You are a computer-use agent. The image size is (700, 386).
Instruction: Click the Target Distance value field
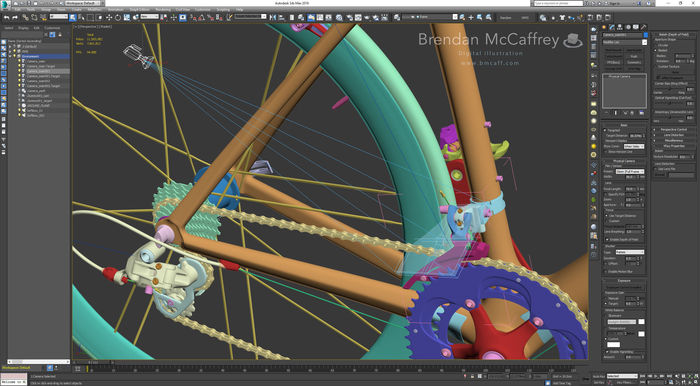point(636,136)
